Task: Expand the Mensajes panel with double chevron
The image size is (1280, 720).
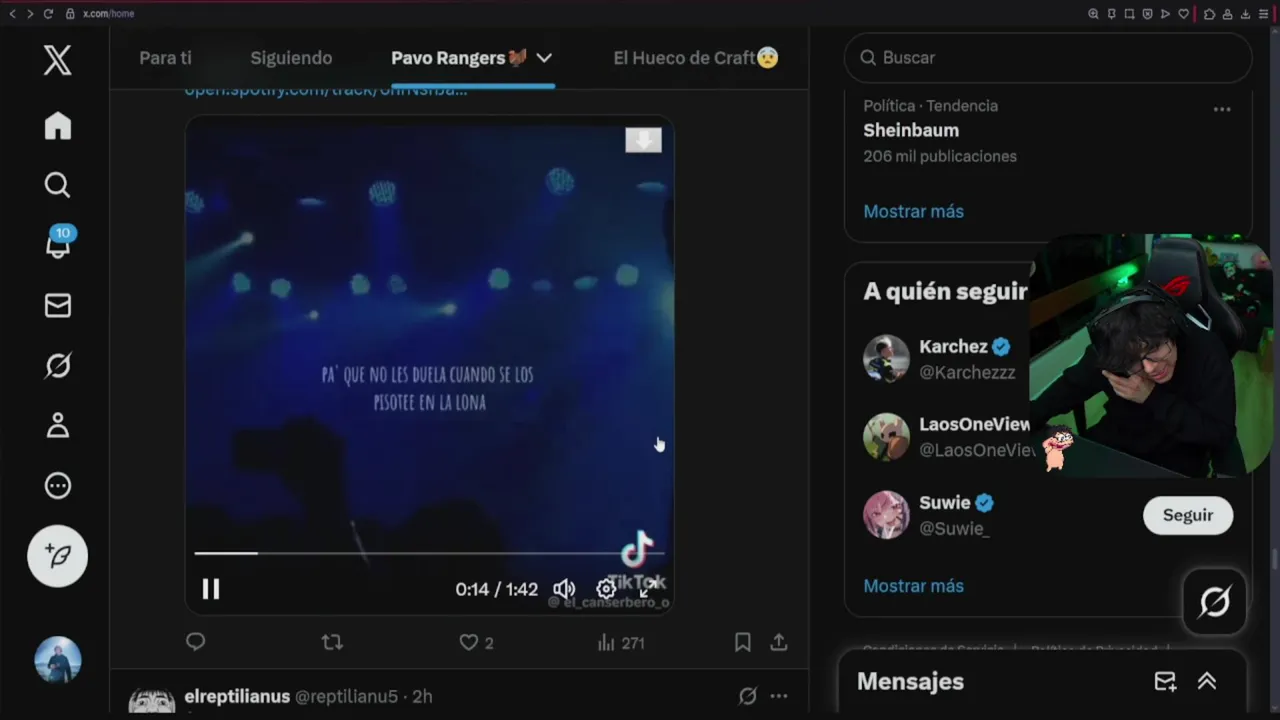Action: coord(1207,681)
